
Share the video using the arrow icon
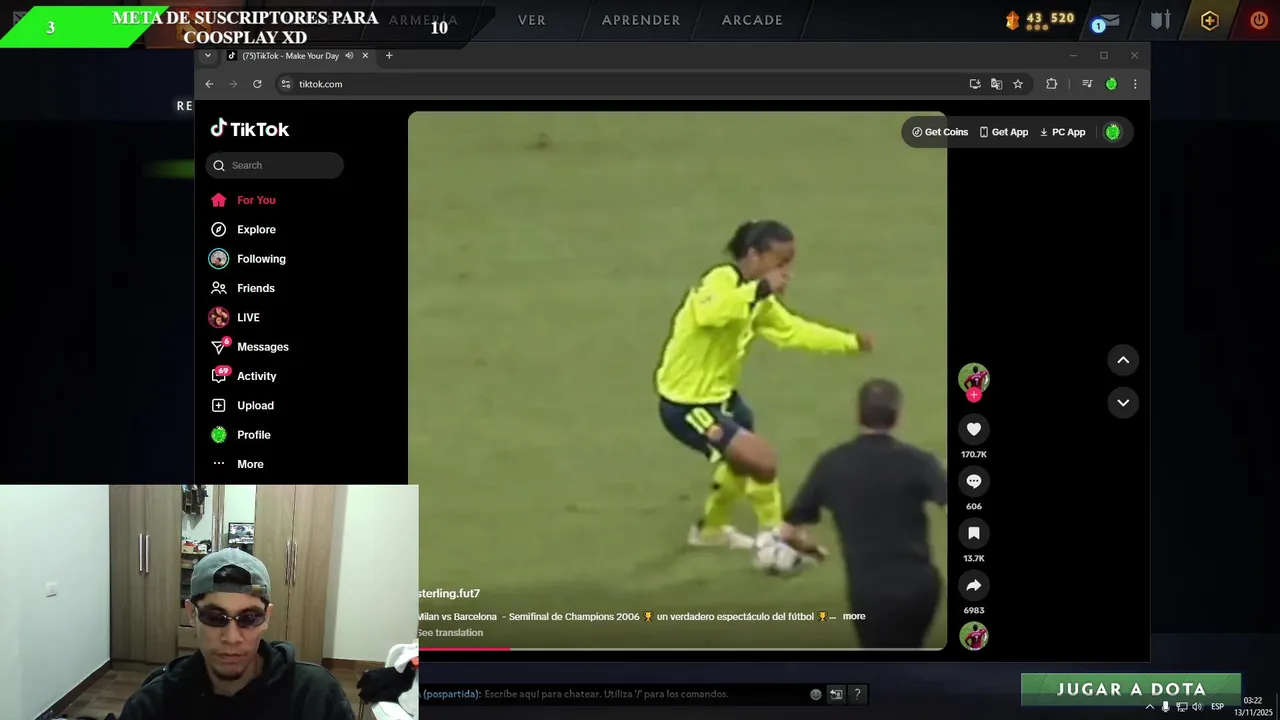pyautogui.click(x=973, y=585)
